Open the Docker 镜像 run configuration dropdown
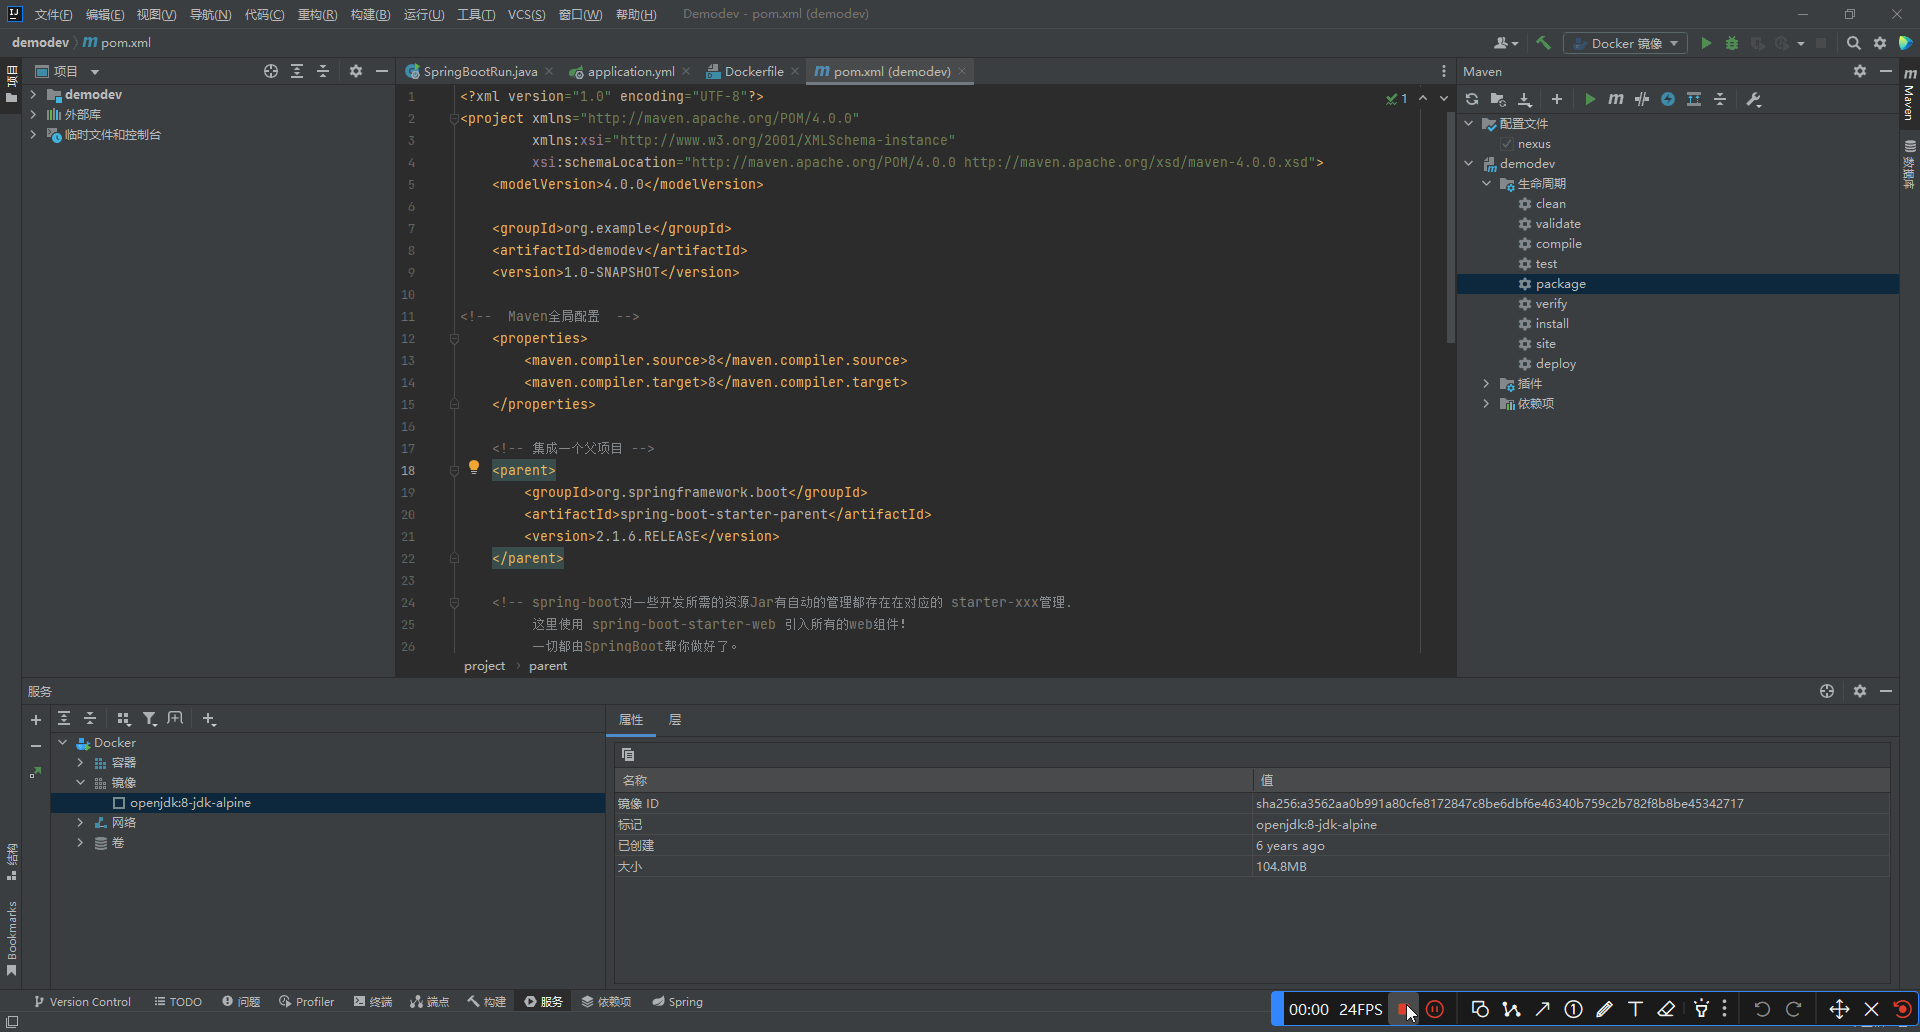 click(x=1626, y=43)
